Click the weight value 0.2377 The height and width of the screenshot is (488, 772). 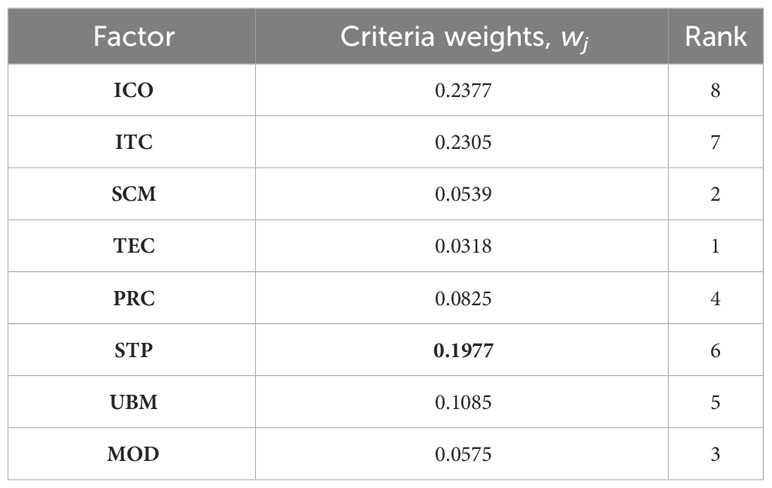(463, 90)
